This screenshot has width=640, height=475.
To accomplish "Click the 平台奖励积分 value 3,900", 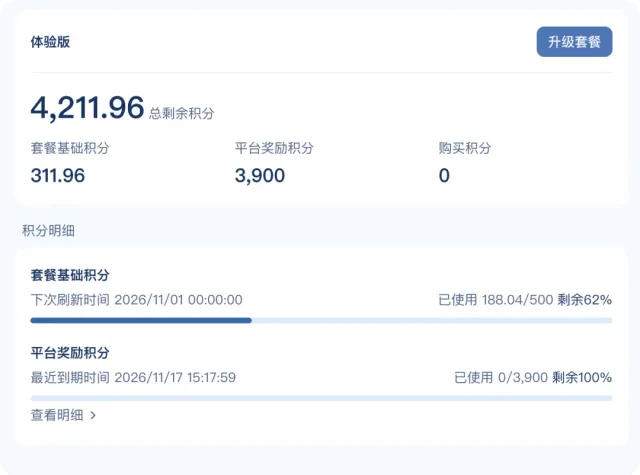I will point(260,175).
